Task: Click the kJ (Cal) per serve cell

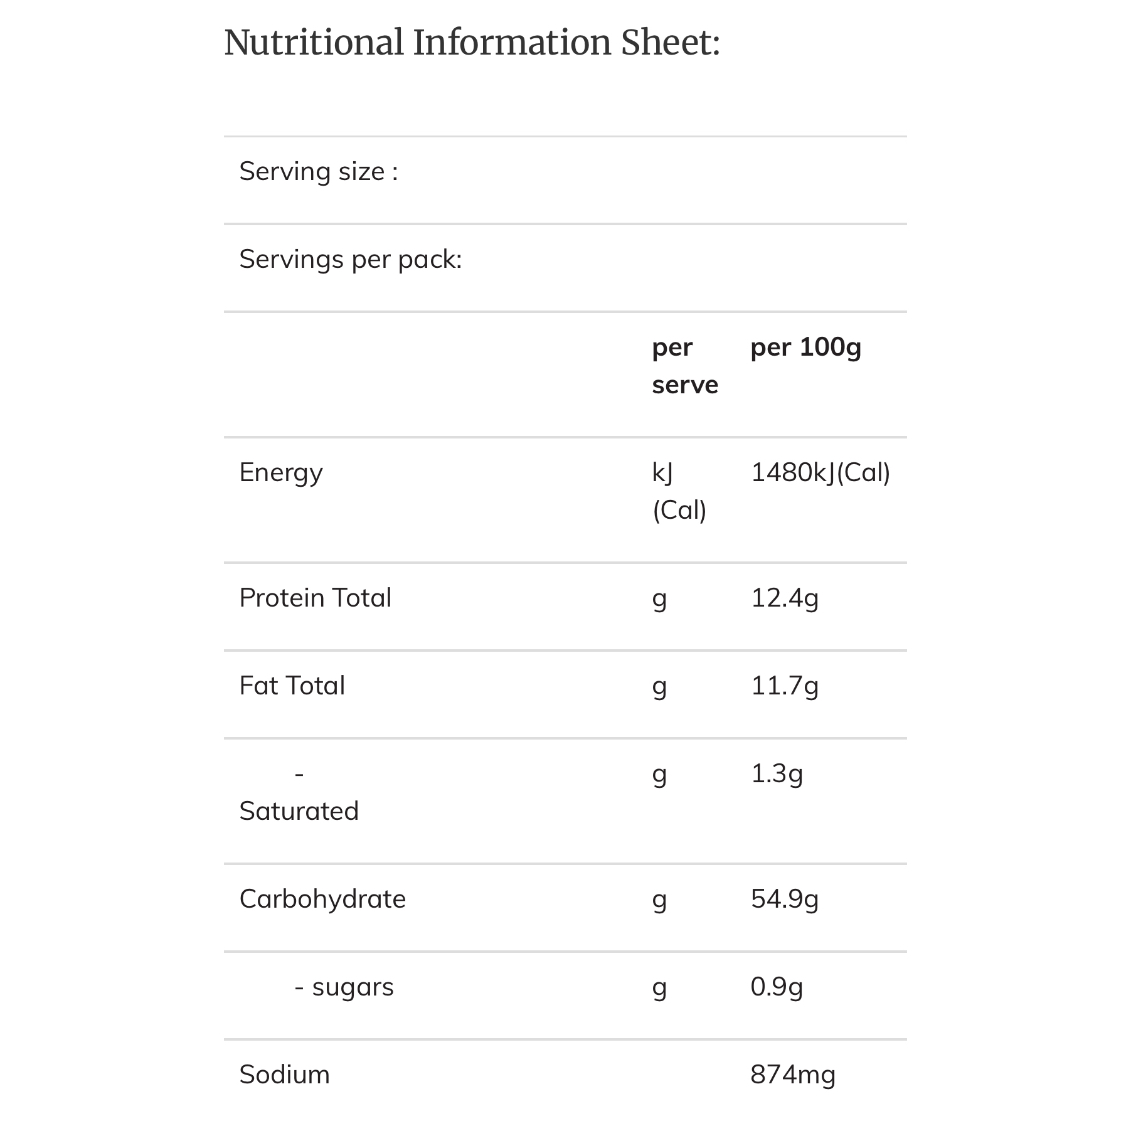Action: click(679, 491)
